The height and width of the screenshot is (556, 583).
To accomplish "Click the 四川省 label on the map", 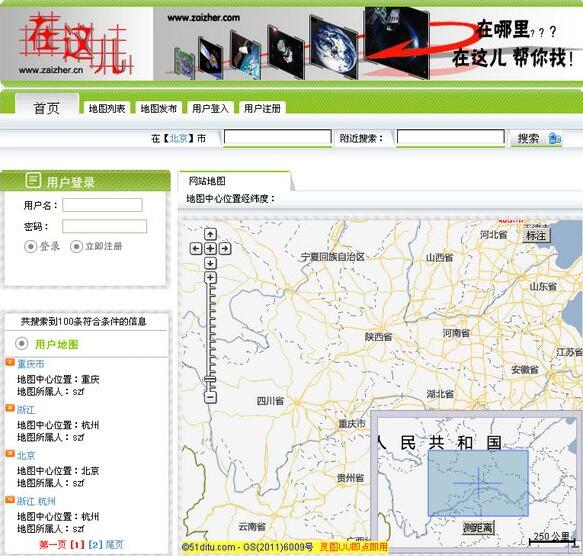I will [270, 401].
